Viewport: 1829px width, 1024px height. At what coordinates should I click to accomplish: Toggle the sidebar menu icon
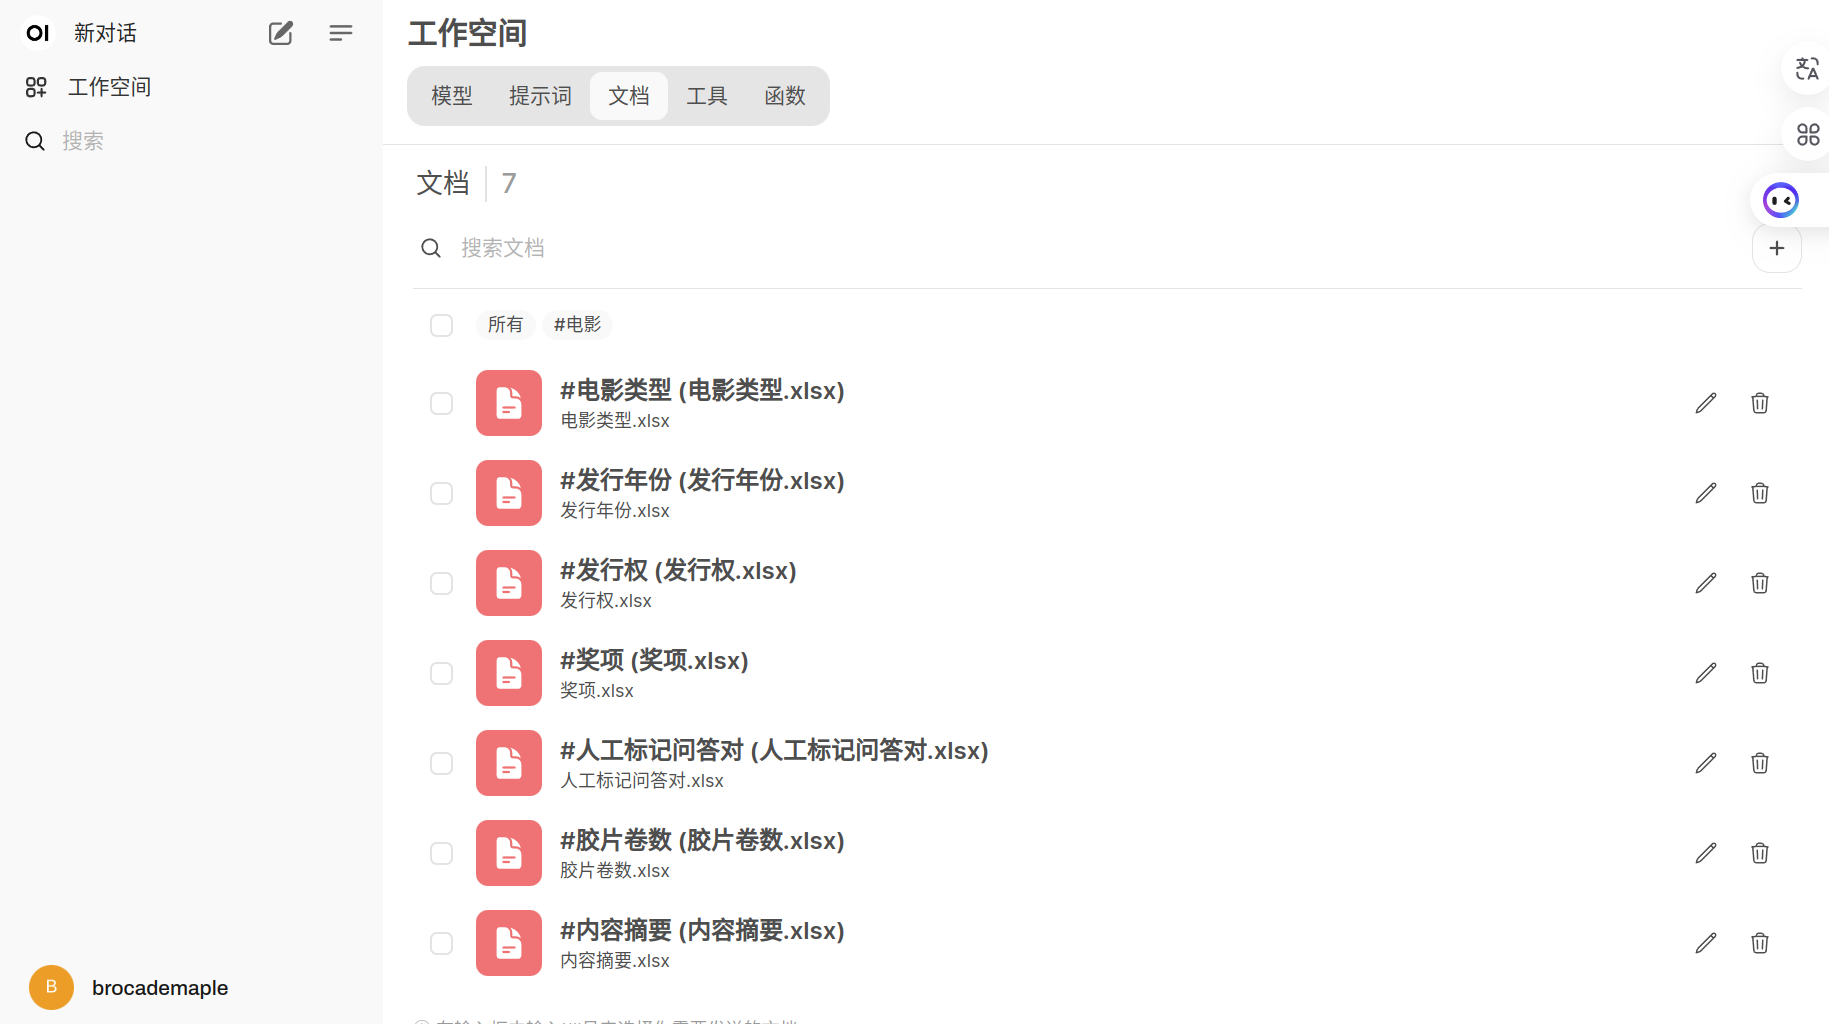[x=340, y=33]
